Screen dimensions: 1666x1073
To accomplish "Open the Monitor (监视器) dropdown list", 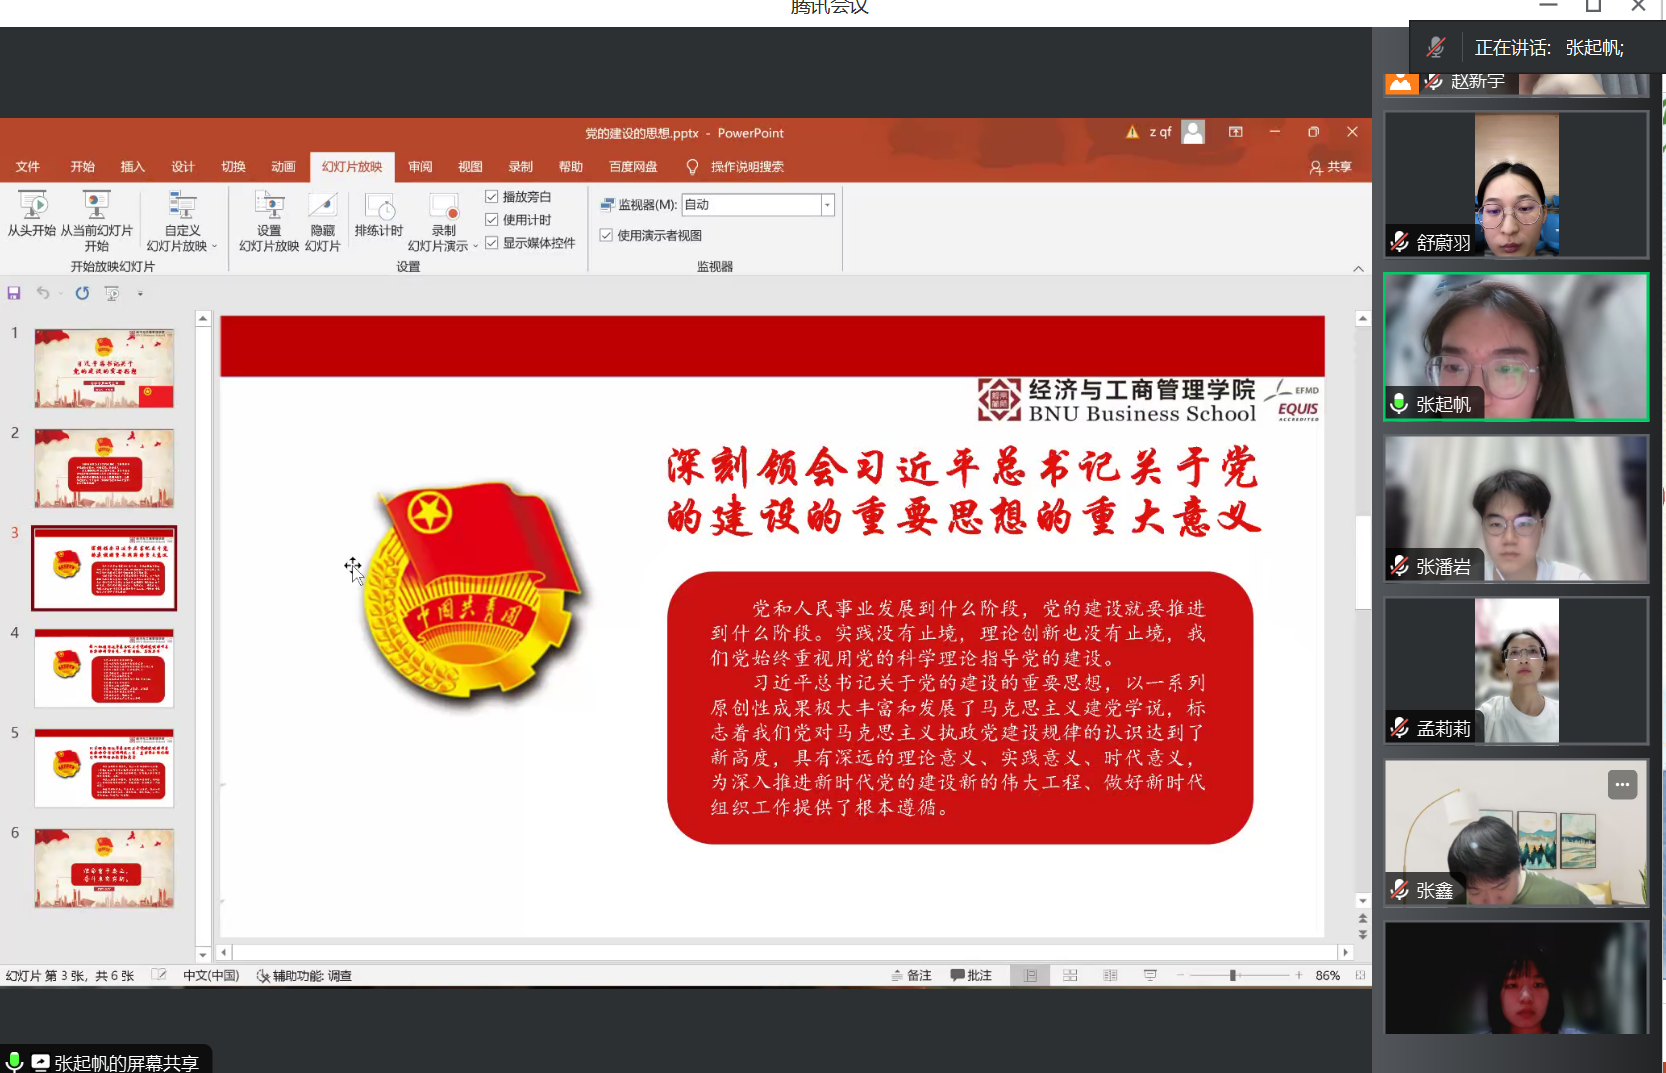I will click(827, 205).
